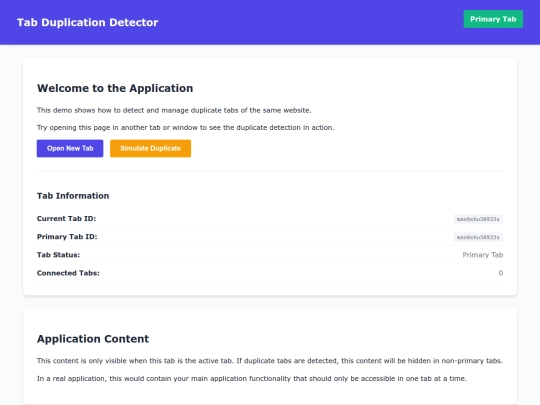The width and height of the screenshot is (540, 405).
Task: Click the green Primary Tab badge in header
Action: tap(493, 19)
